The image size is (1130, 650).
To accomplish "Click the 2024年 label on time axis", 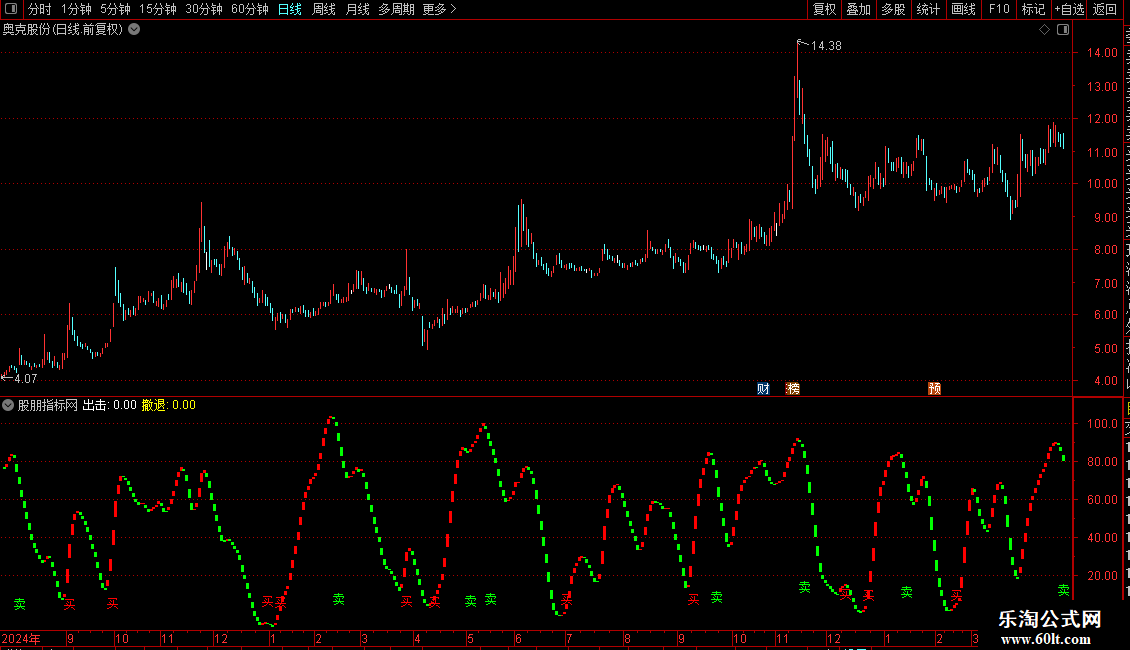I will pos(21,639).
